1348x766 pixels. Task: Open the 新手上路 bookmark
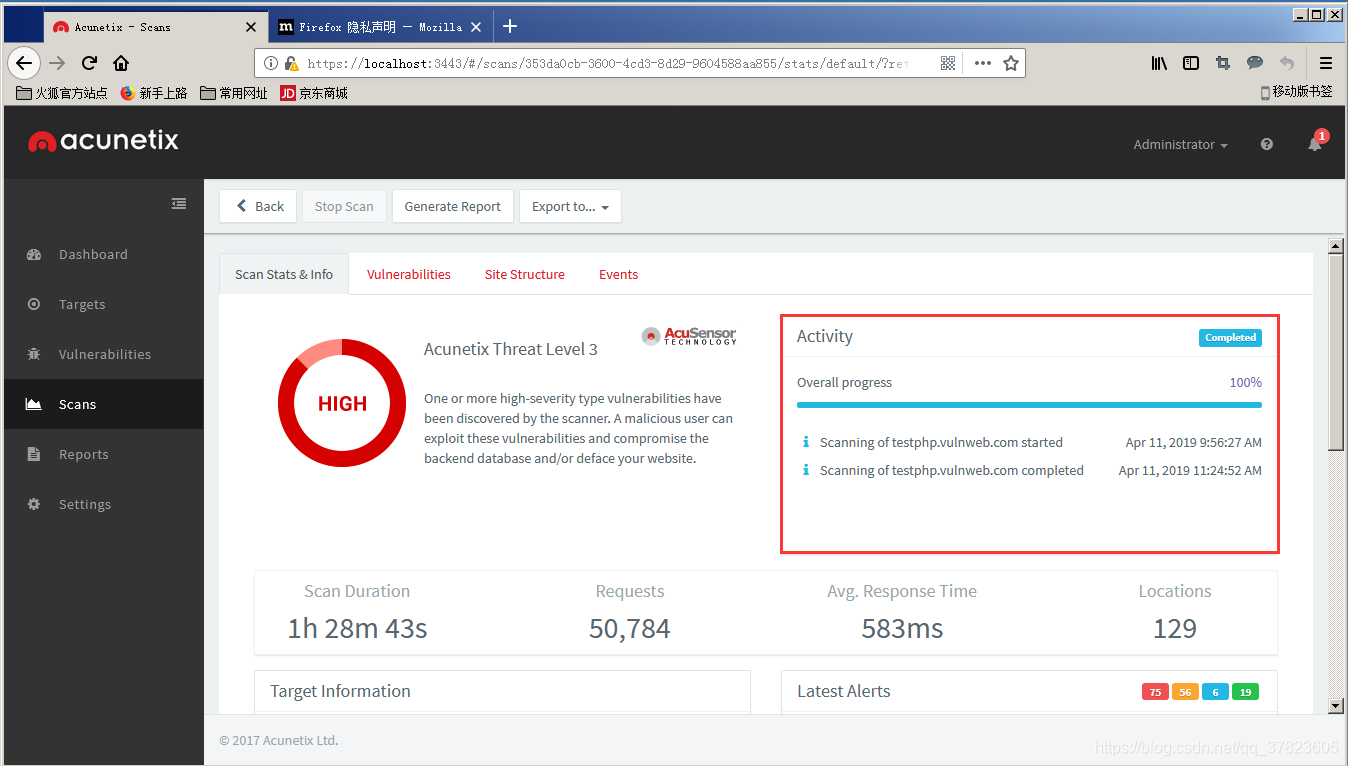154,93
